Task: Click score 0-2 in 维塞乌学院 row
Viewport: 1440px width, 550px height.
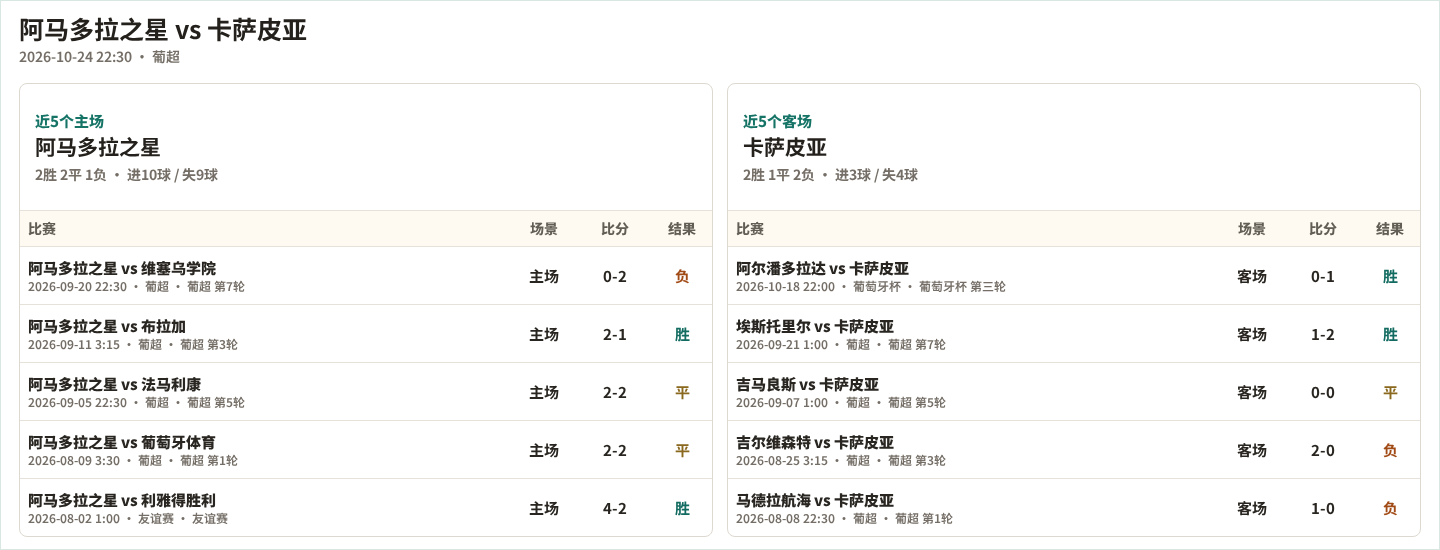Action: [x=615, y=276]
